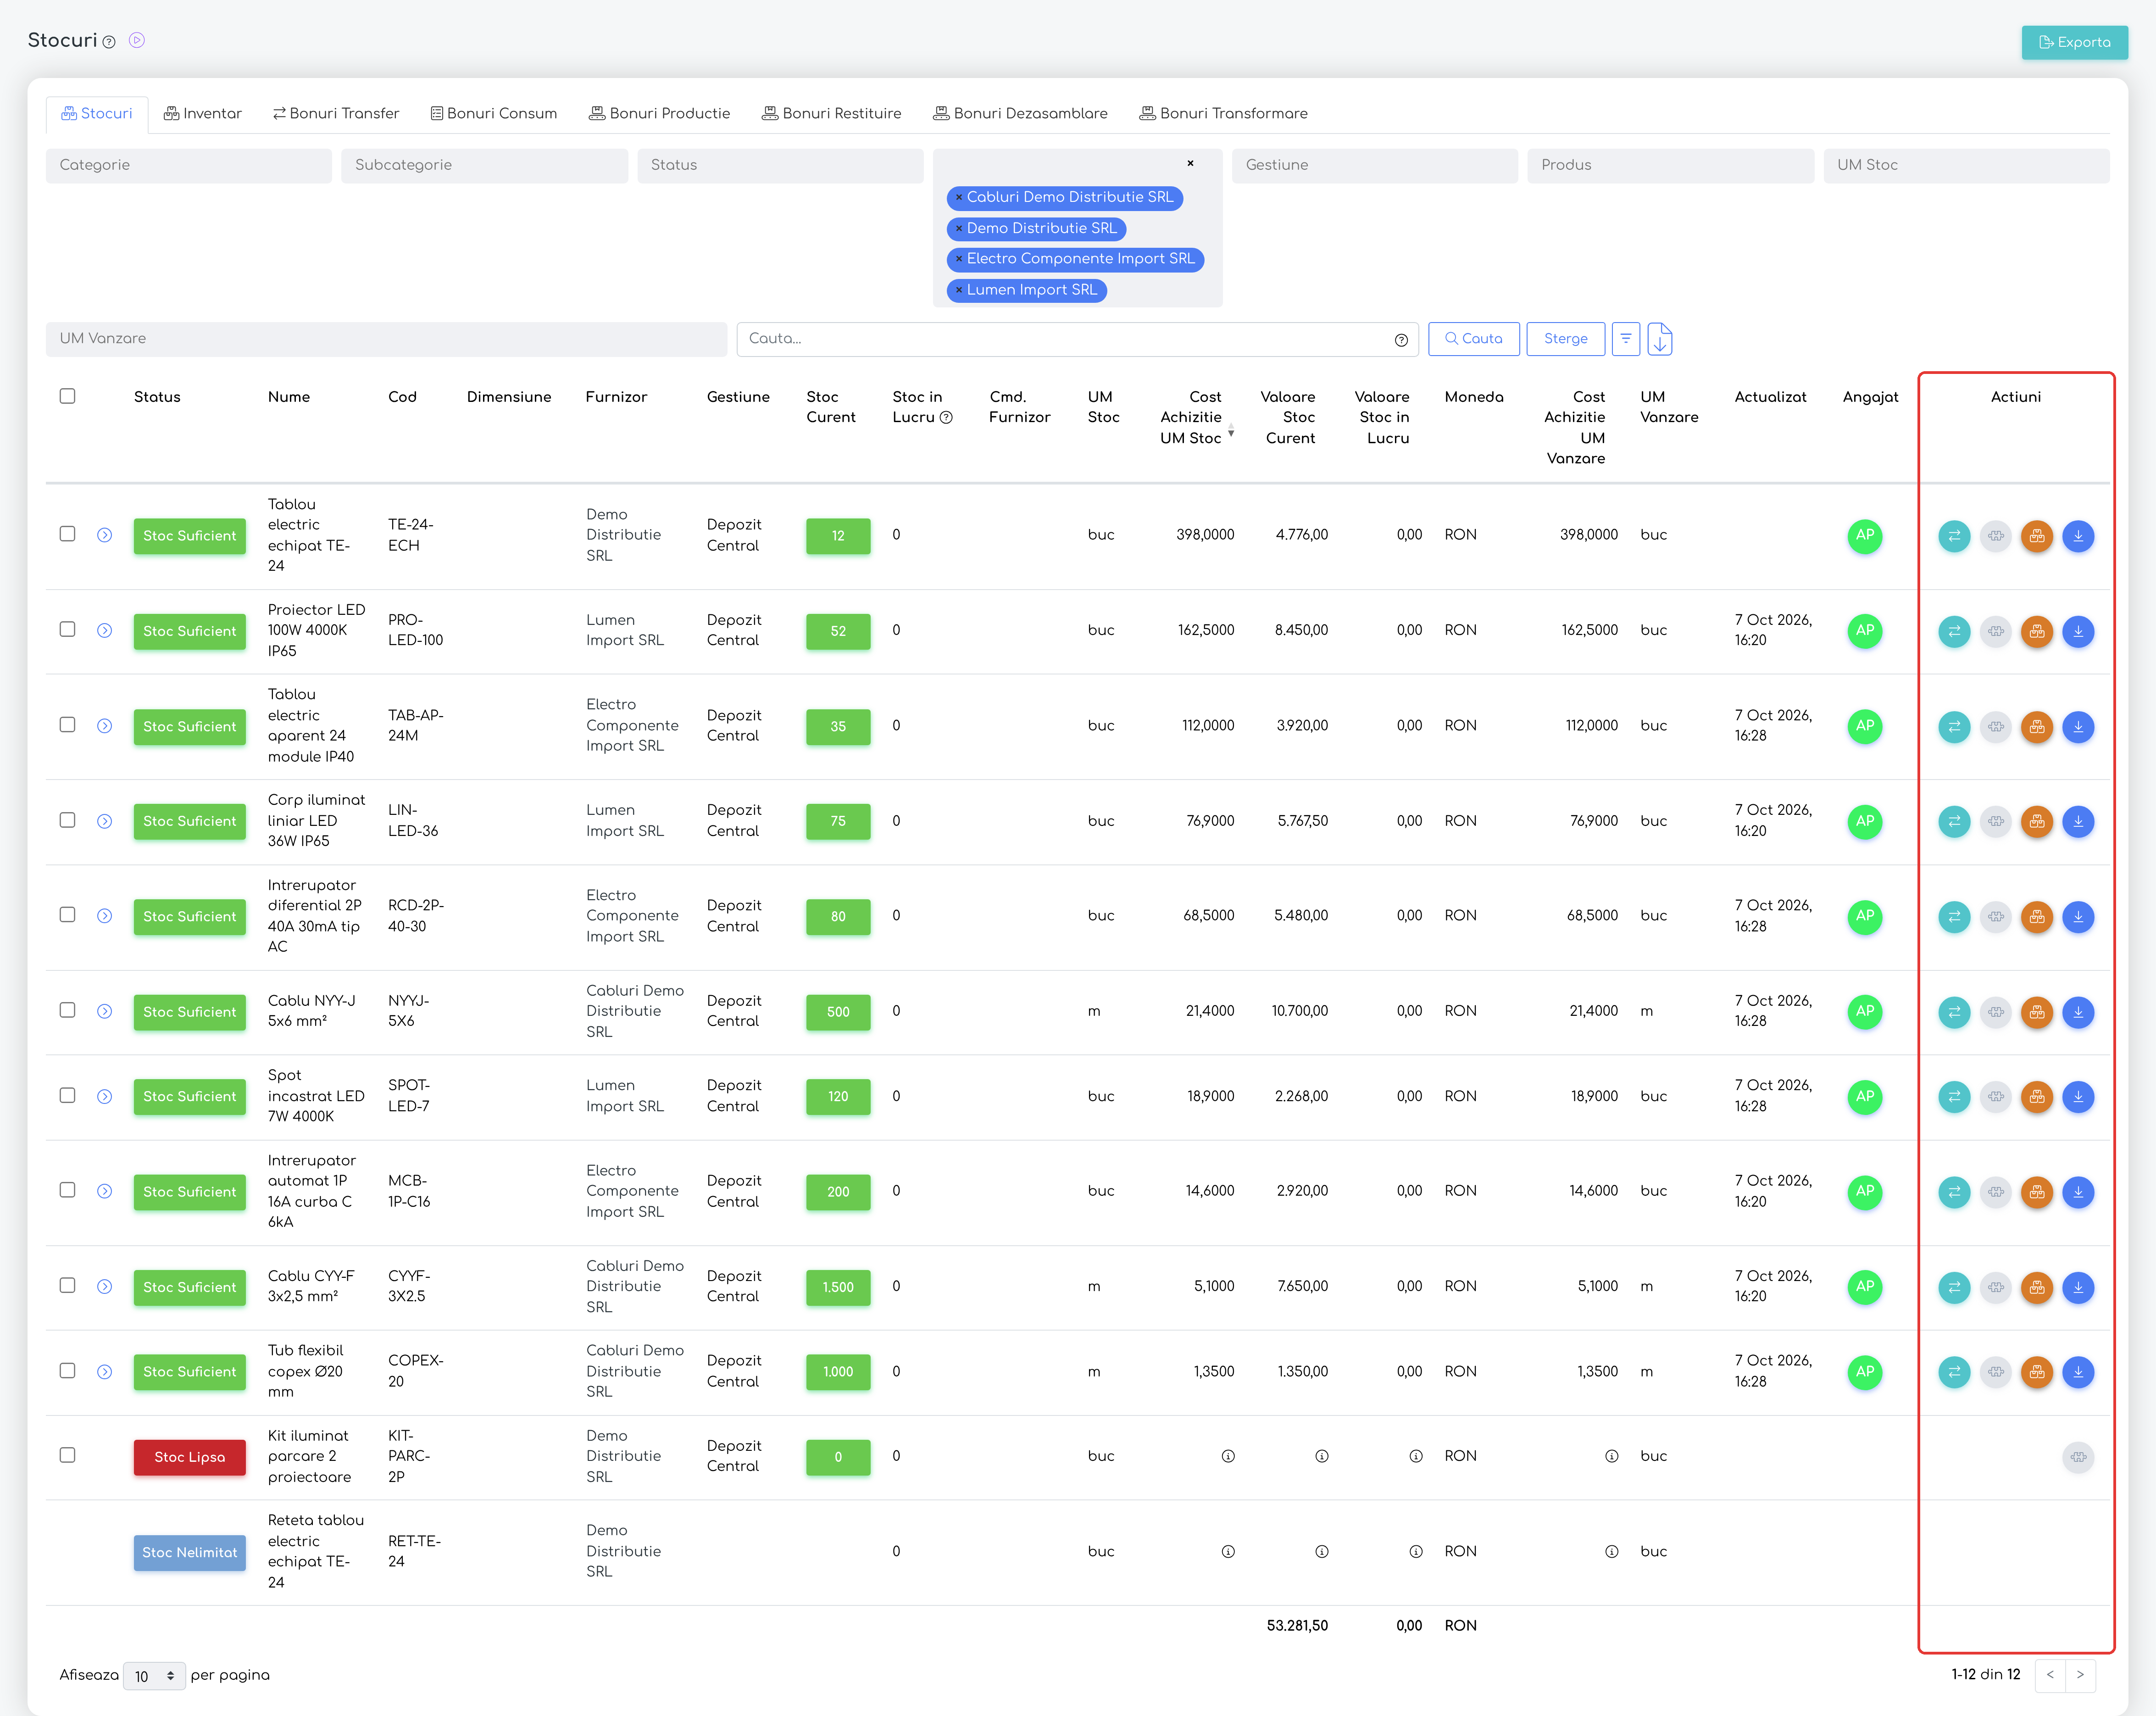
Task: Click the Cauta search button
Action: pos(1474,339)
